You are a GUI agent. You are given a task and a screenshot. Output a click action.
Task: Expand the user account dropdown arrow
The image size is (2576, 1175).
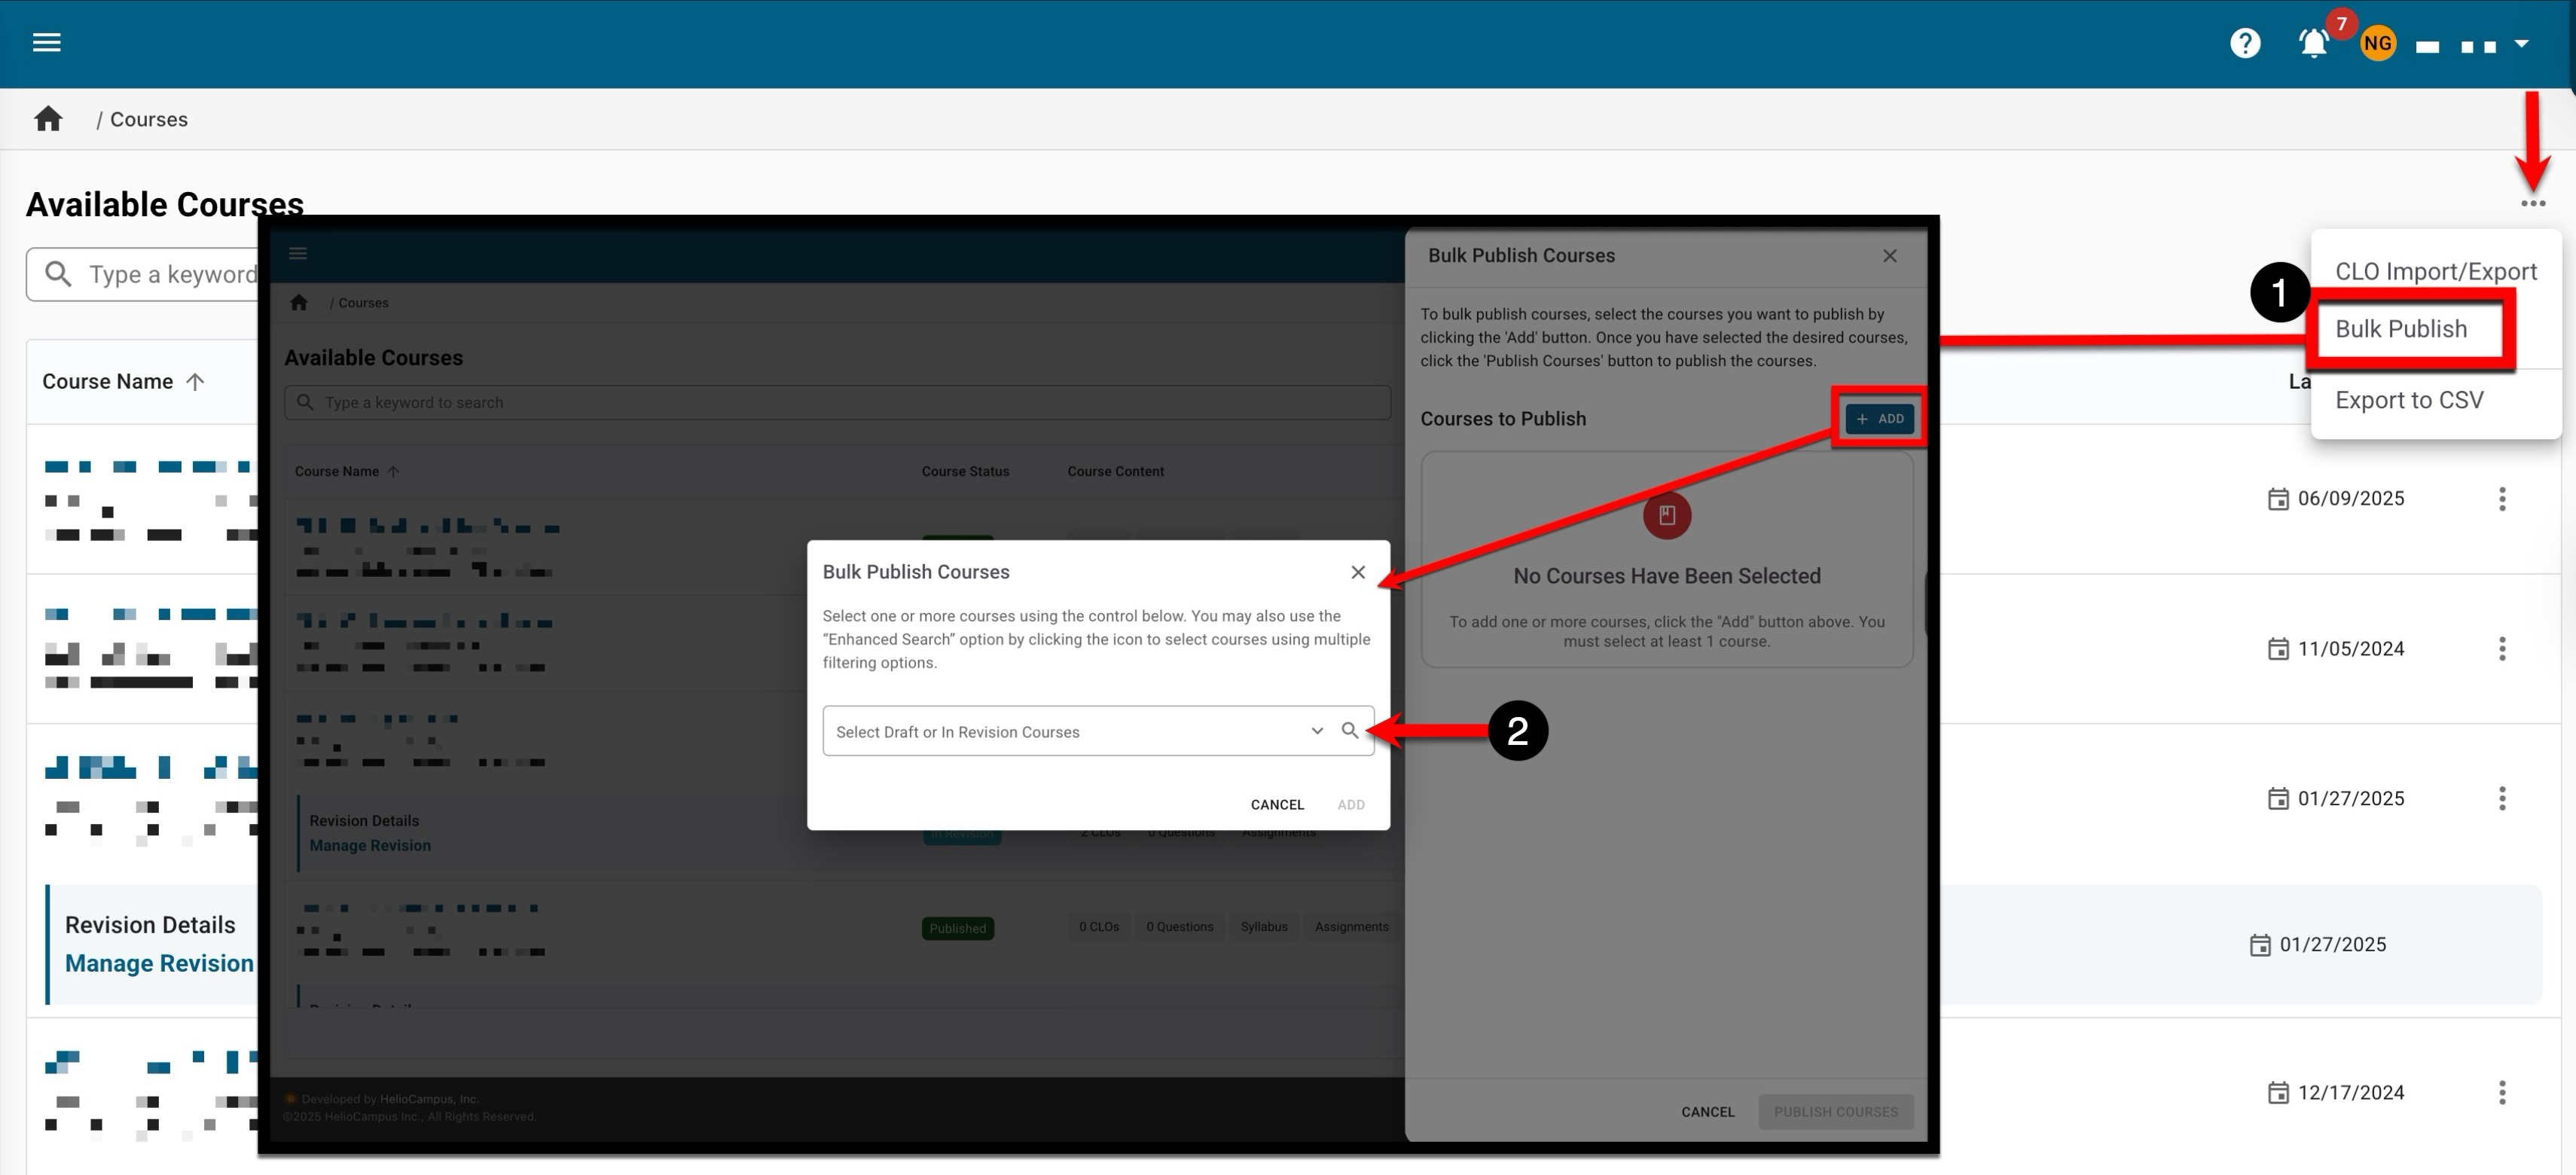(x=2521, y=44)
